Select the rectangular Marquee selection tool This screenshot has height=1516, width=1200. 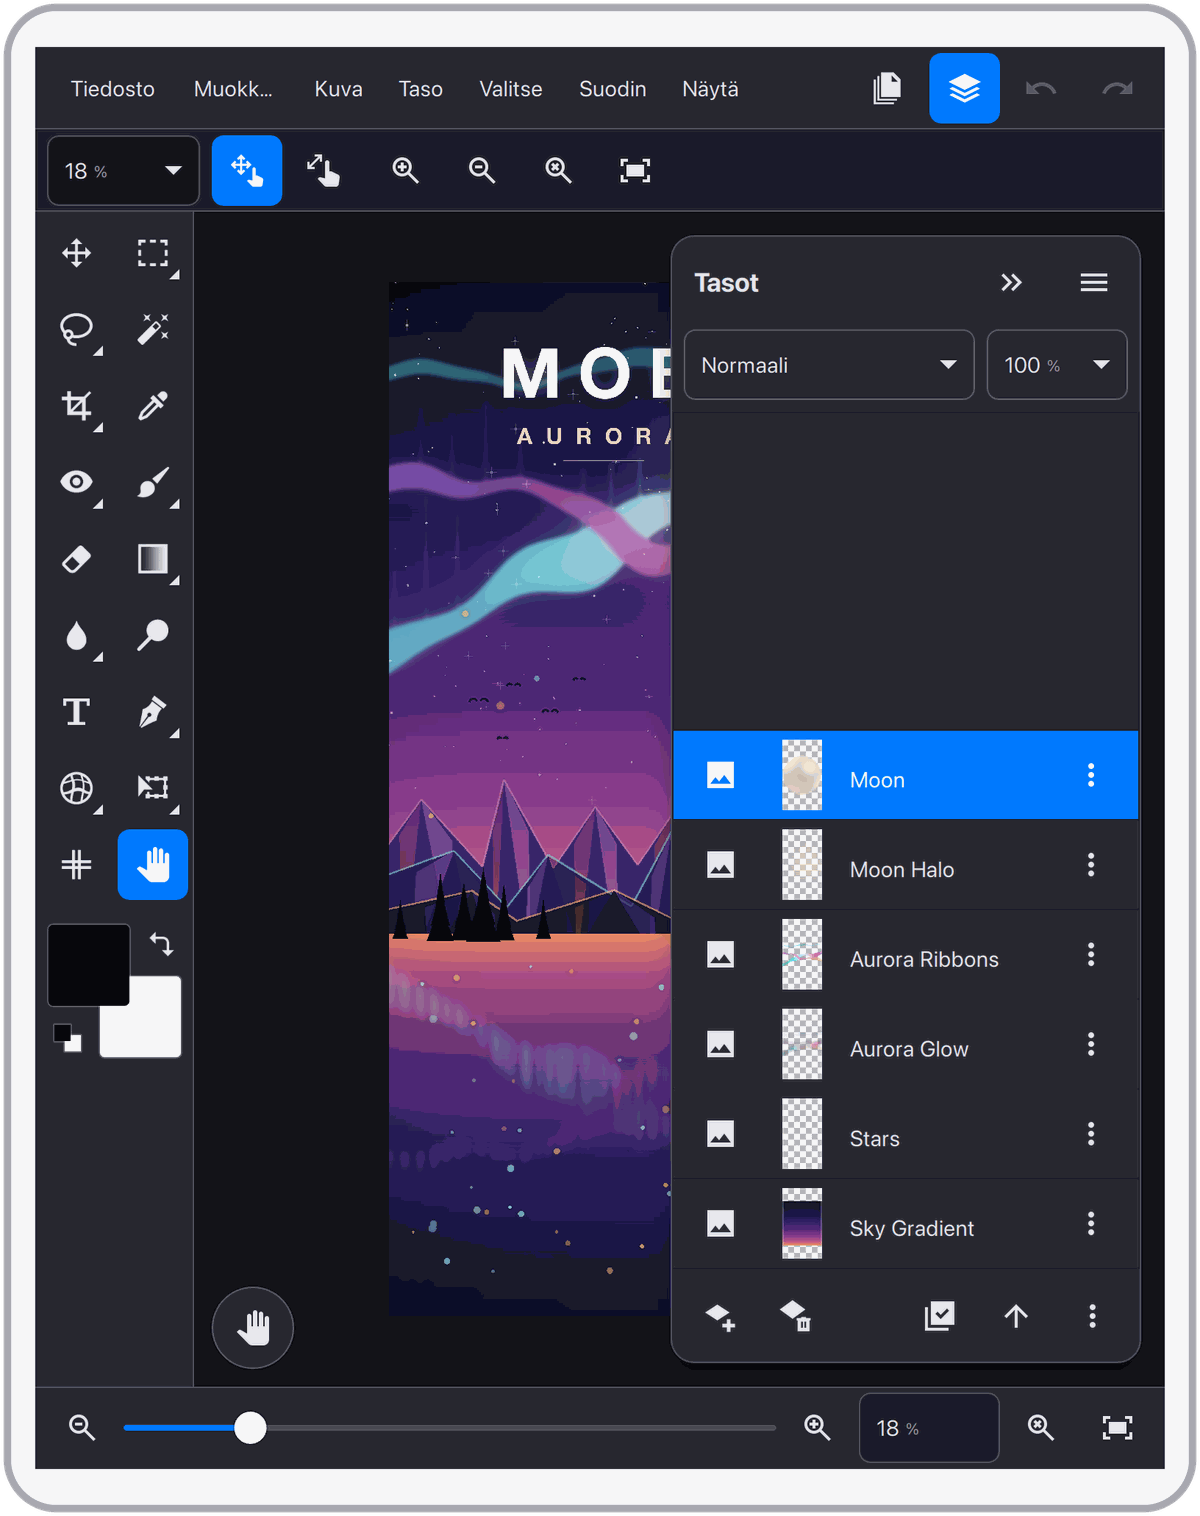coord(153,253)
